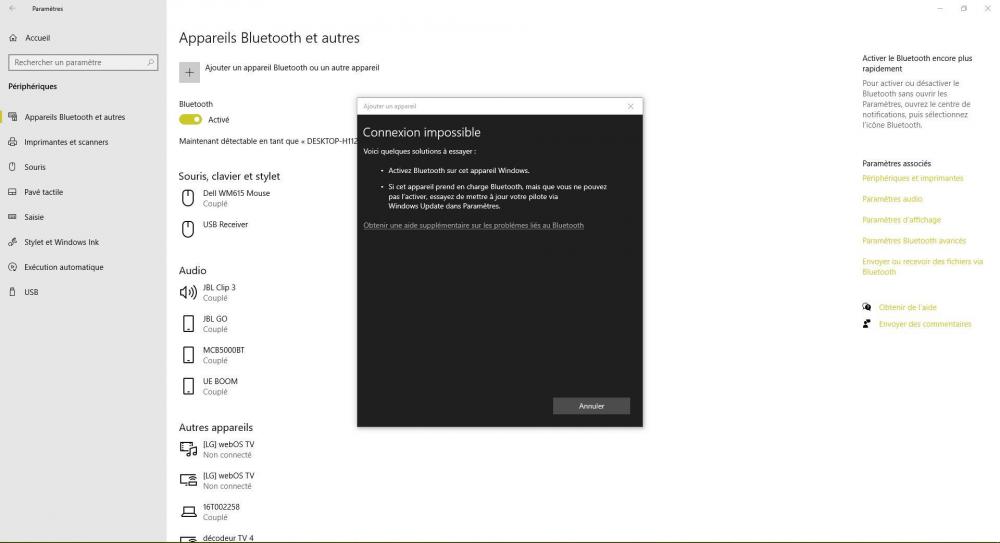Go to Accueil settings home
The height and width of the screenshot is (543, 1000).
pyautogui.click(x=38, y=38)
